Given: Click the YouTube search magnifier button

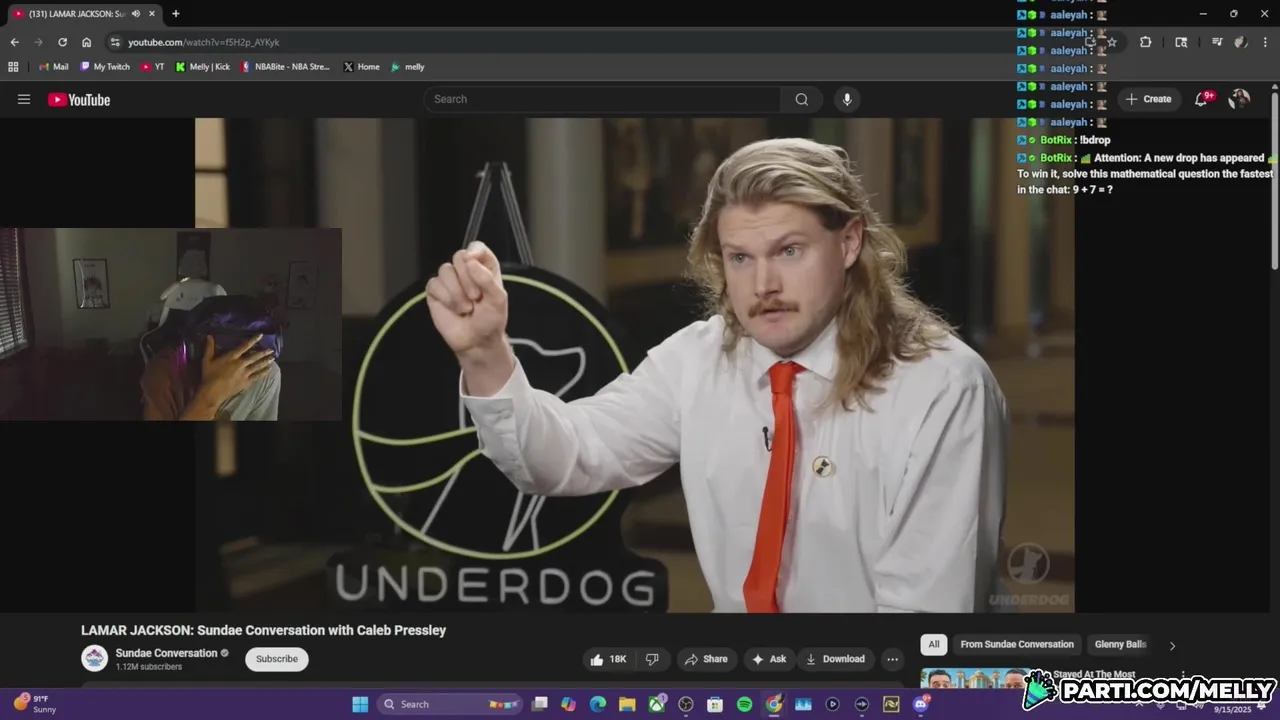Looking at the screenshot, I should click(x=802, y=99).
